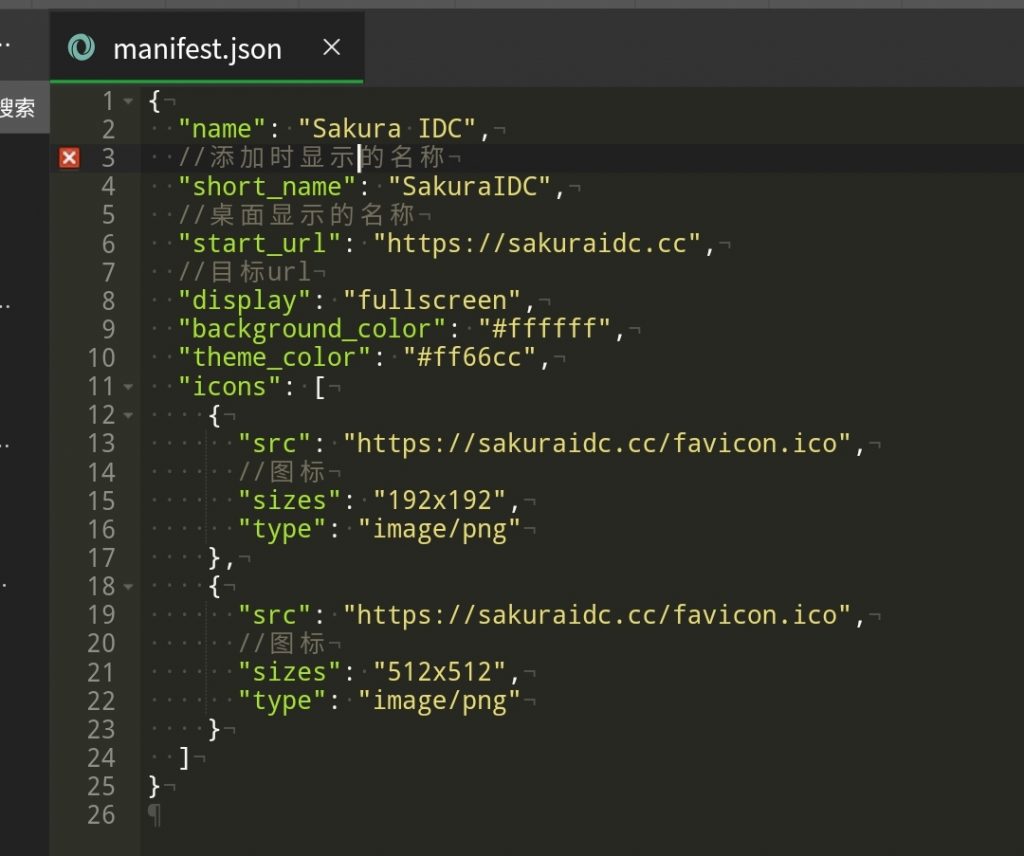Select the manifest.json editor tab
Screen dimensions: 1024x856
(x=197, y=49)
